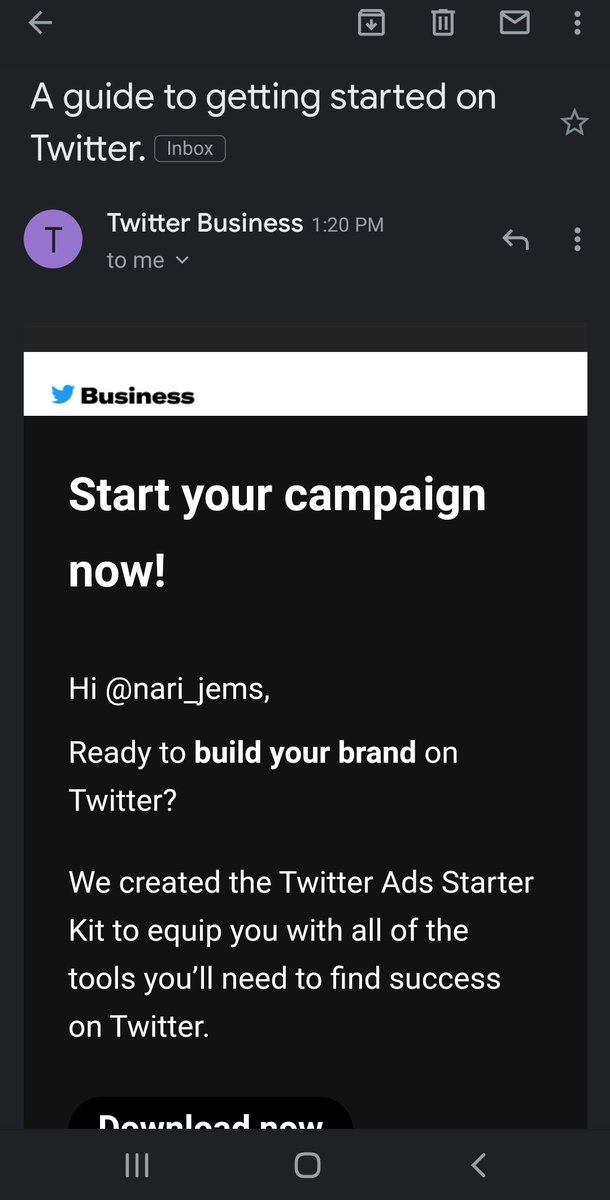The height and width of the screenshot is (1200, 610).
Task: Archive this email with the archive icon
Action: tap(371, 22)
